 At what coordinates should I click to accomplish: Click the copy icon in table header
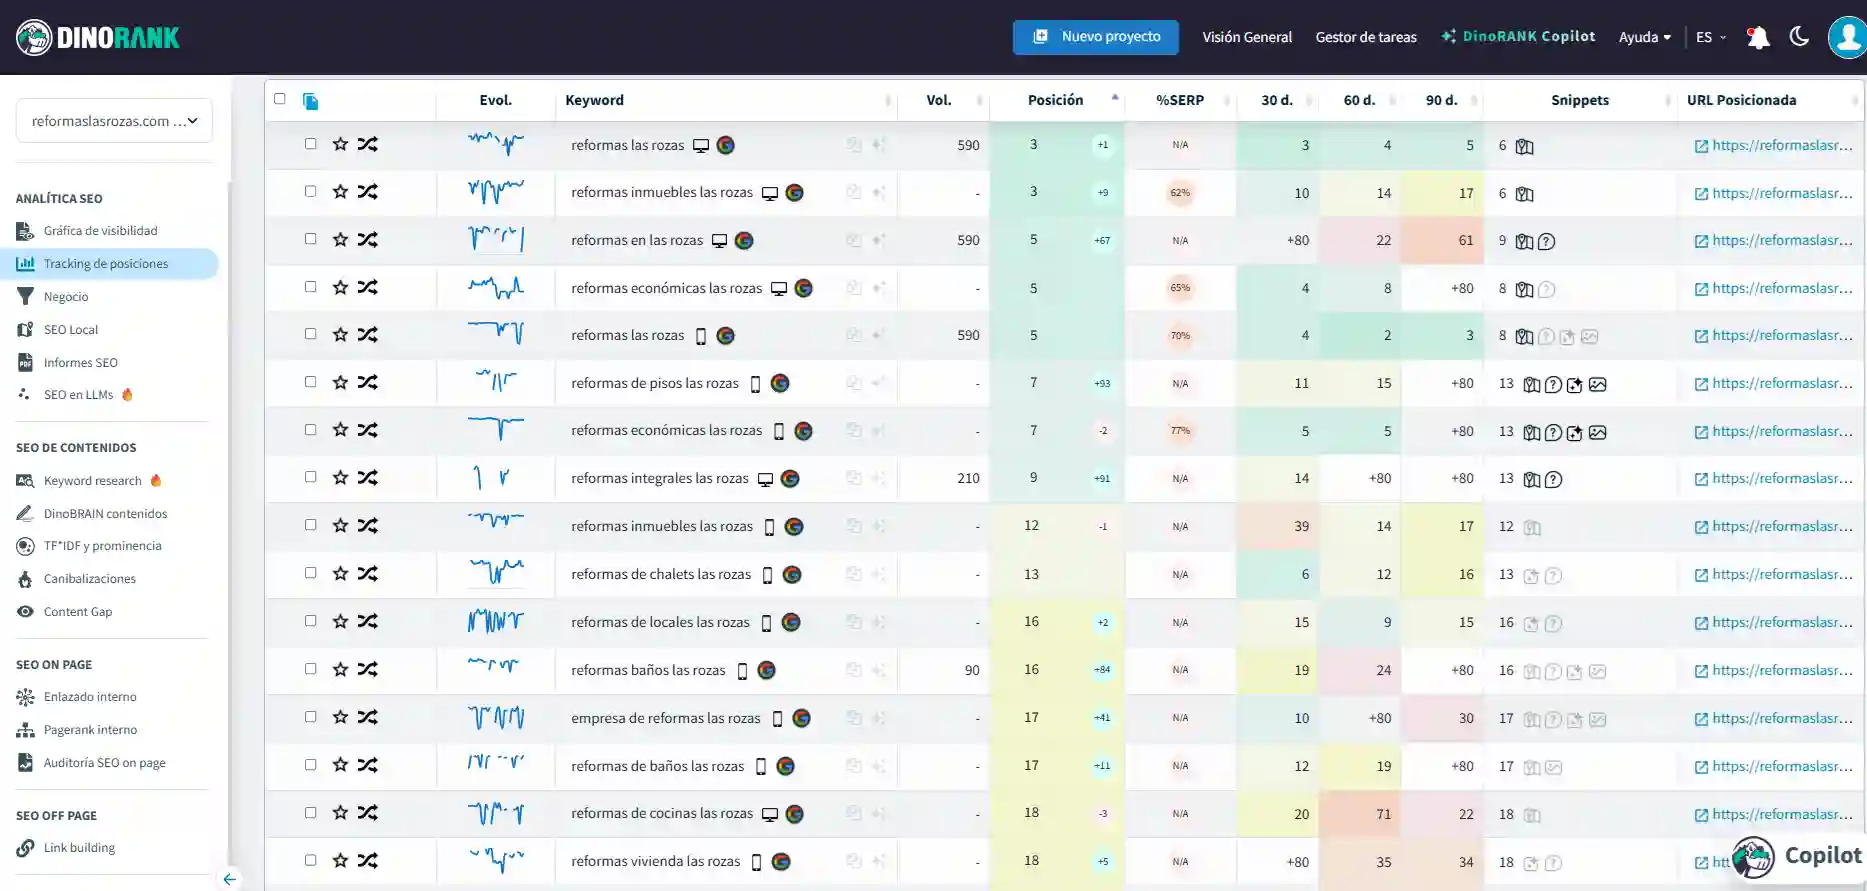pos(311,101)
